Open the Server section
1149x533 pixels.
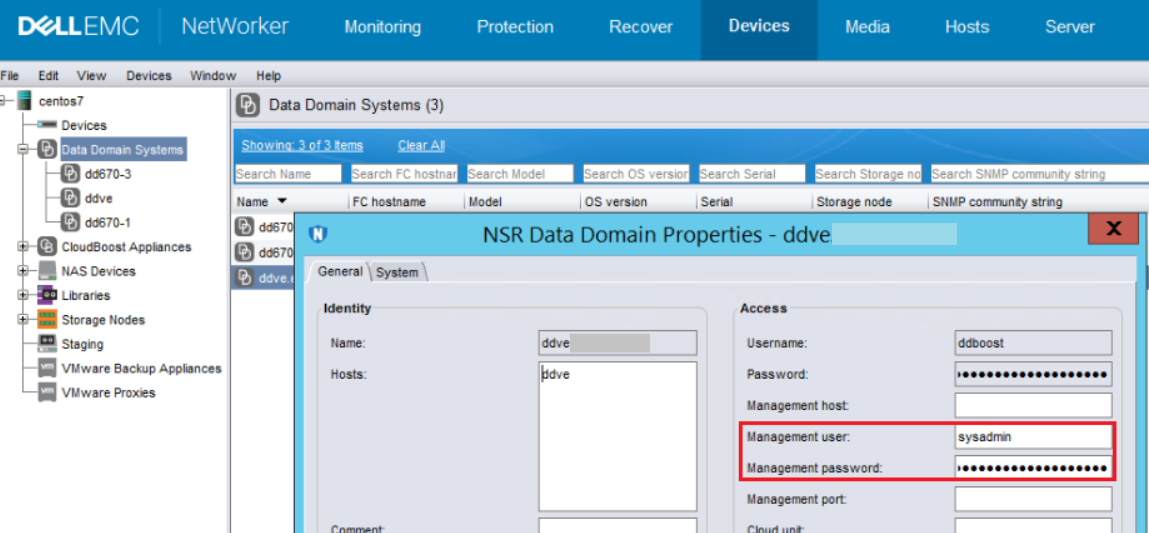[x=1070, y=27]
